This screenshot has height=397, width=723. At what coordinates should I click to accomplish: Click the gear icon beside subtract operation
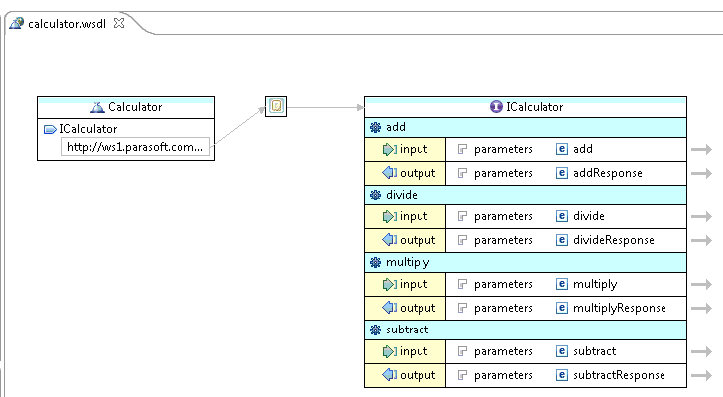(375, 330)
